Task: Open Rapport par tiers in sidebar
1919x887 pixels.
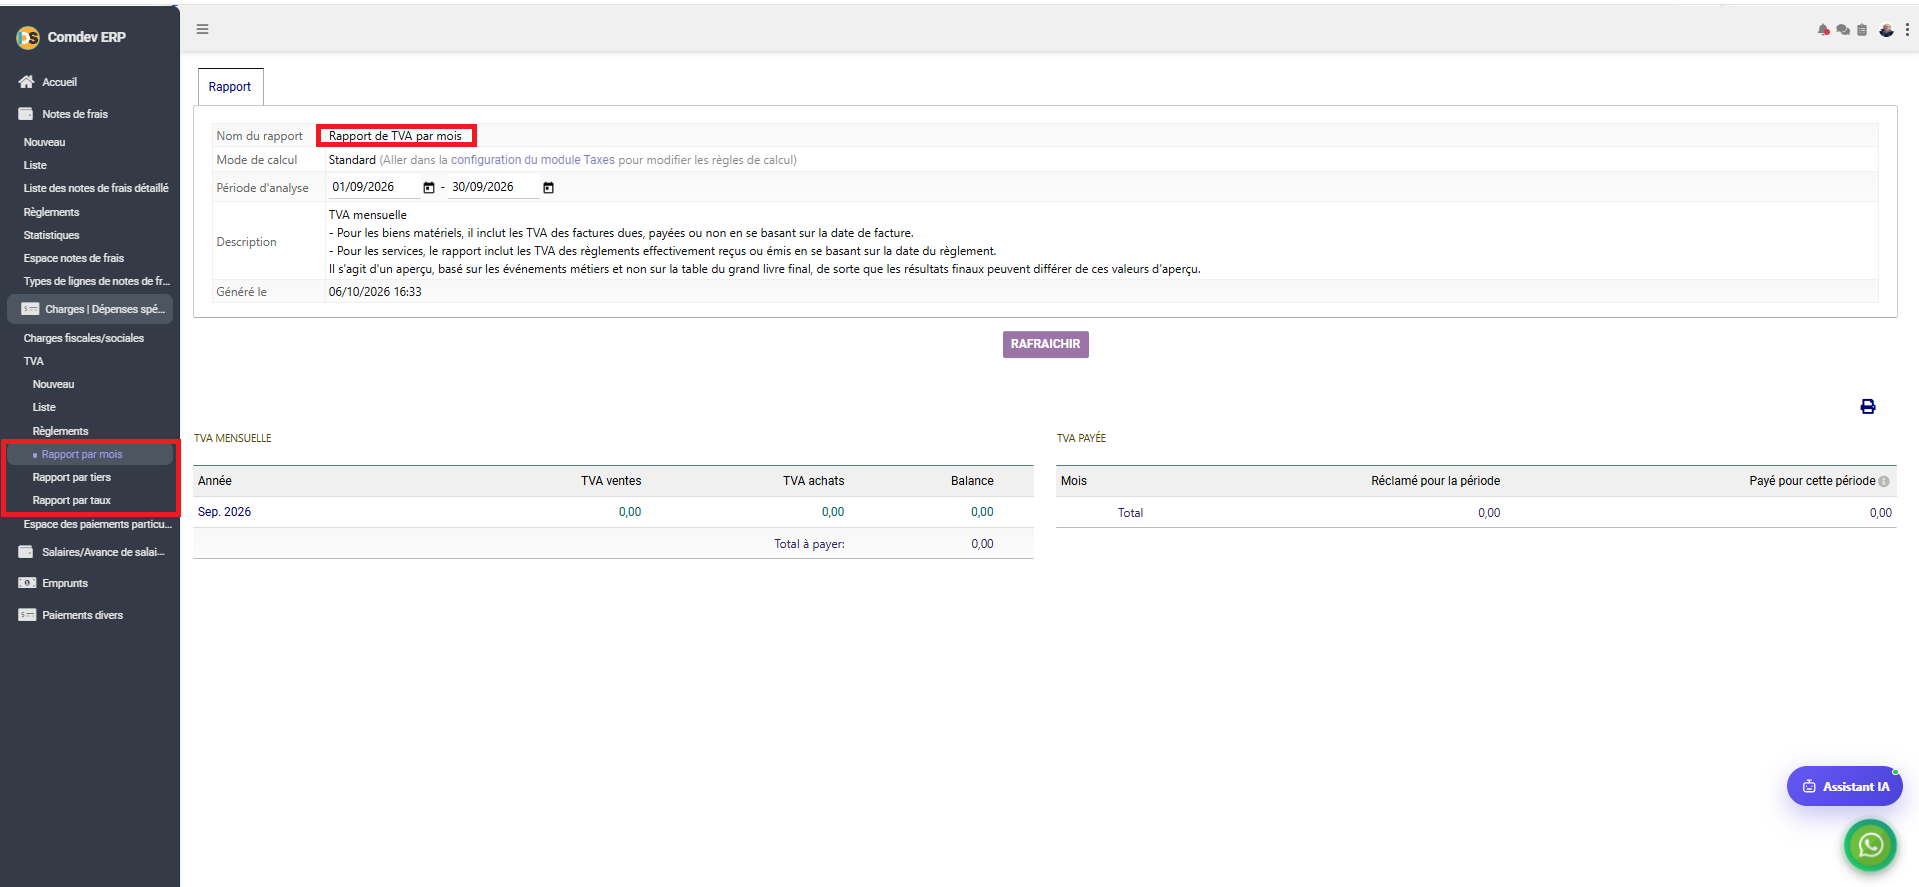Action: coord(72,477)
